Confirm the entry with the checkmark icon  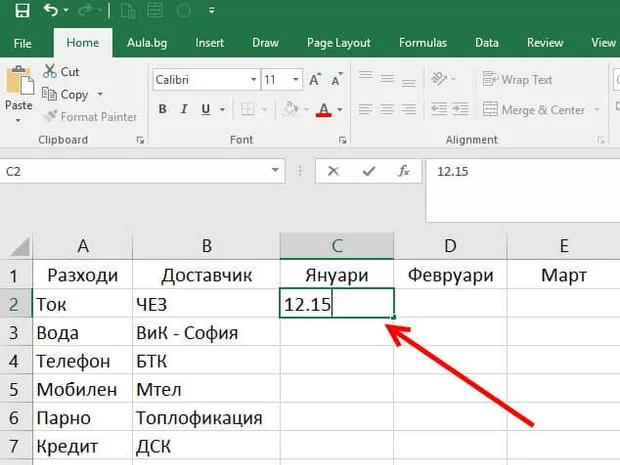click(369, 171)
